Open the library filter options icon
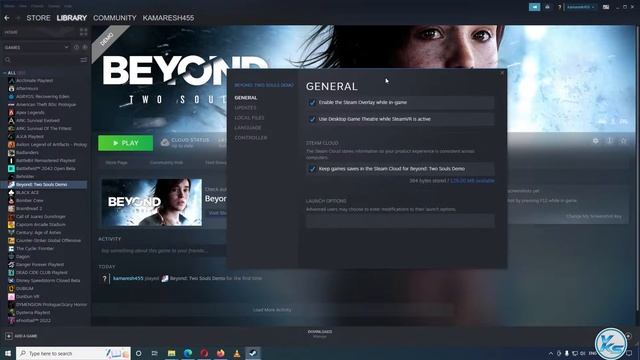Viewport: 640px width, 360px height. 84,60
